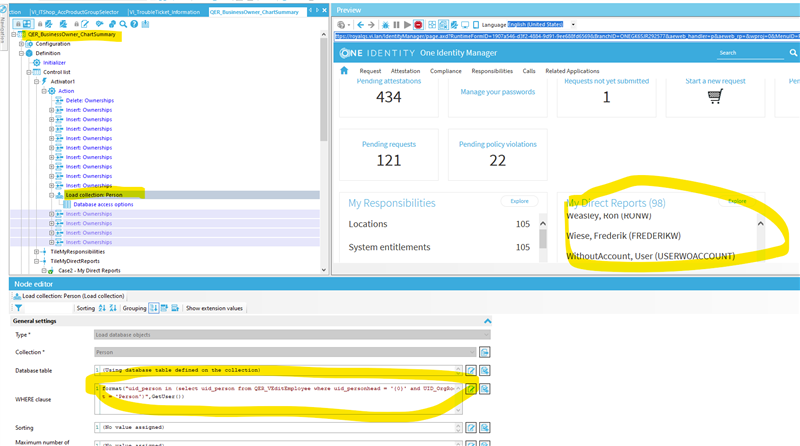Screen dimensions: 800x446
Task: Click the sort descending icon in Node editor
Action: click(x=113, y=308)
